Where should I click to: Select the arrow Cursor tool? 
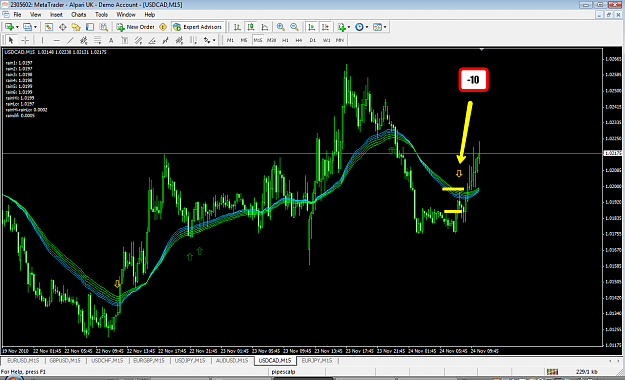11,40
